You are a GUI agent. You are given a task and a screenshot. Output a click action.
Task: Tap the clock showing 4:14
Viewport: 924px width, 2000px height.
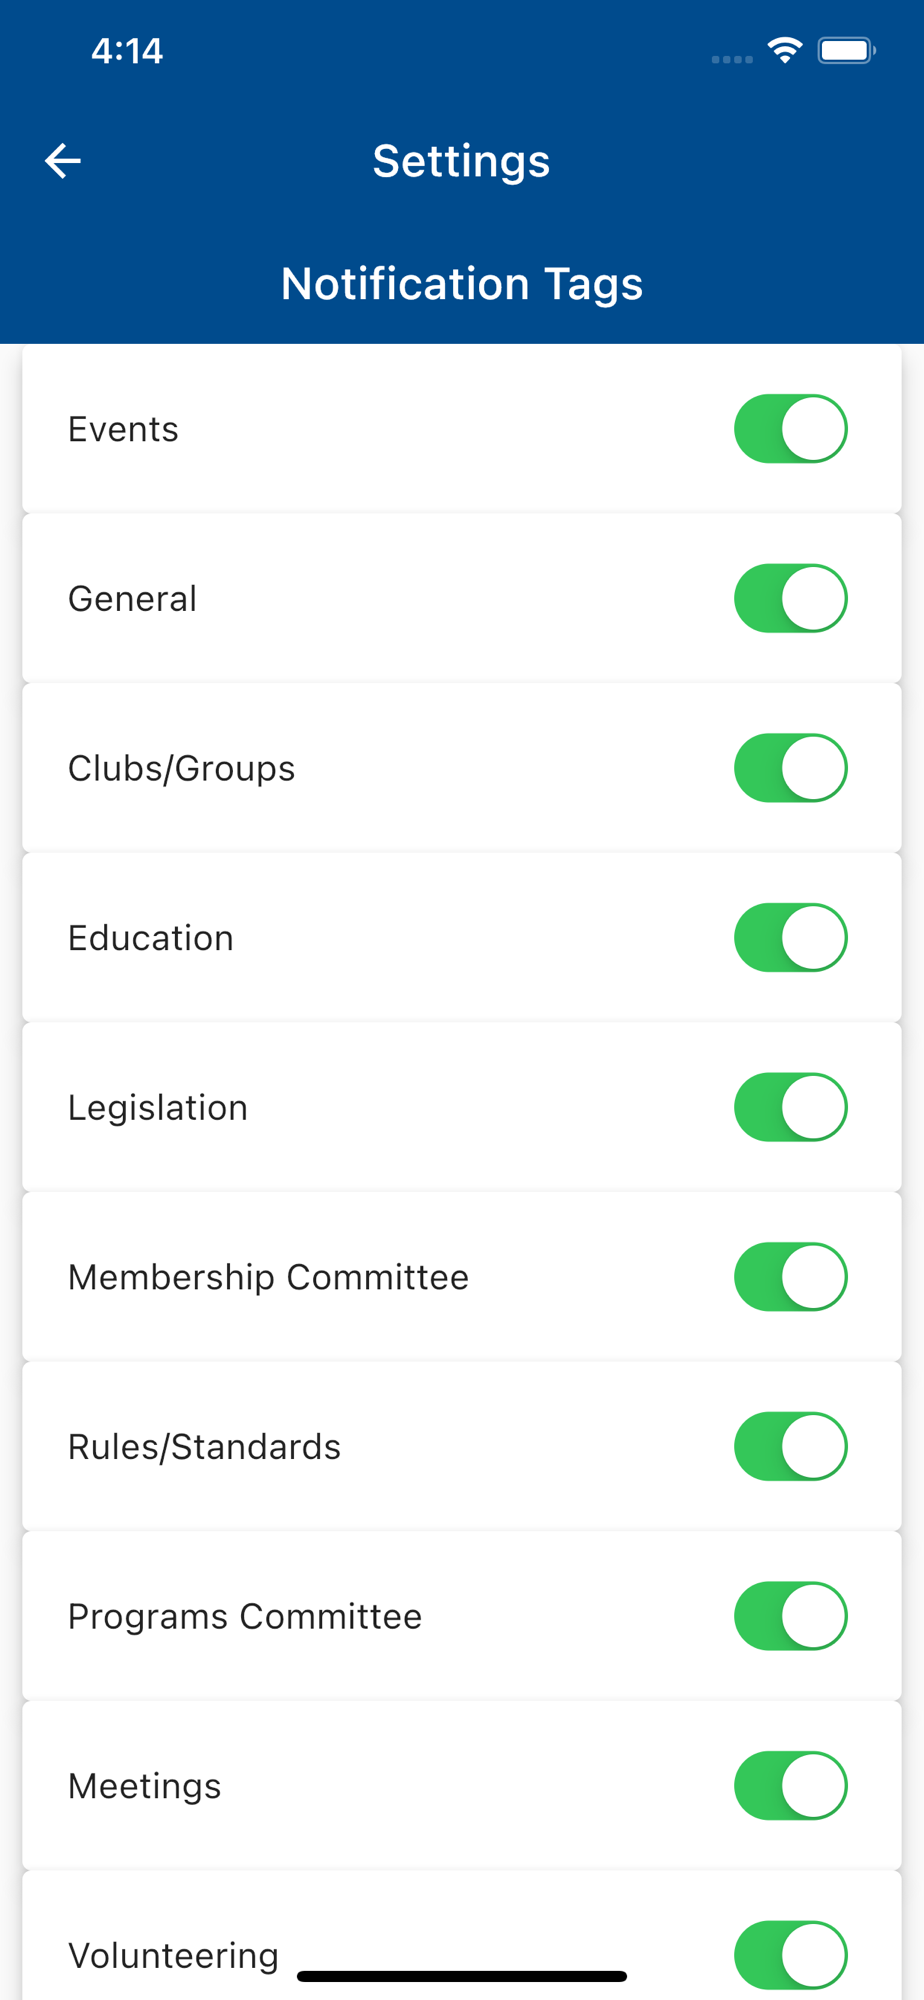click(x=127, y=51)
